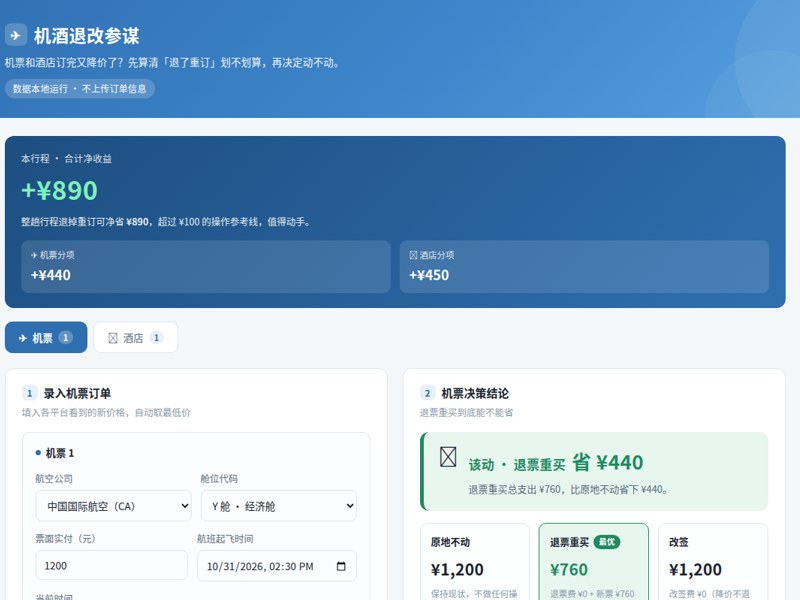Click the 本行程 · 合计净收益 label
The image size is (800, 600).
point(66,159)
